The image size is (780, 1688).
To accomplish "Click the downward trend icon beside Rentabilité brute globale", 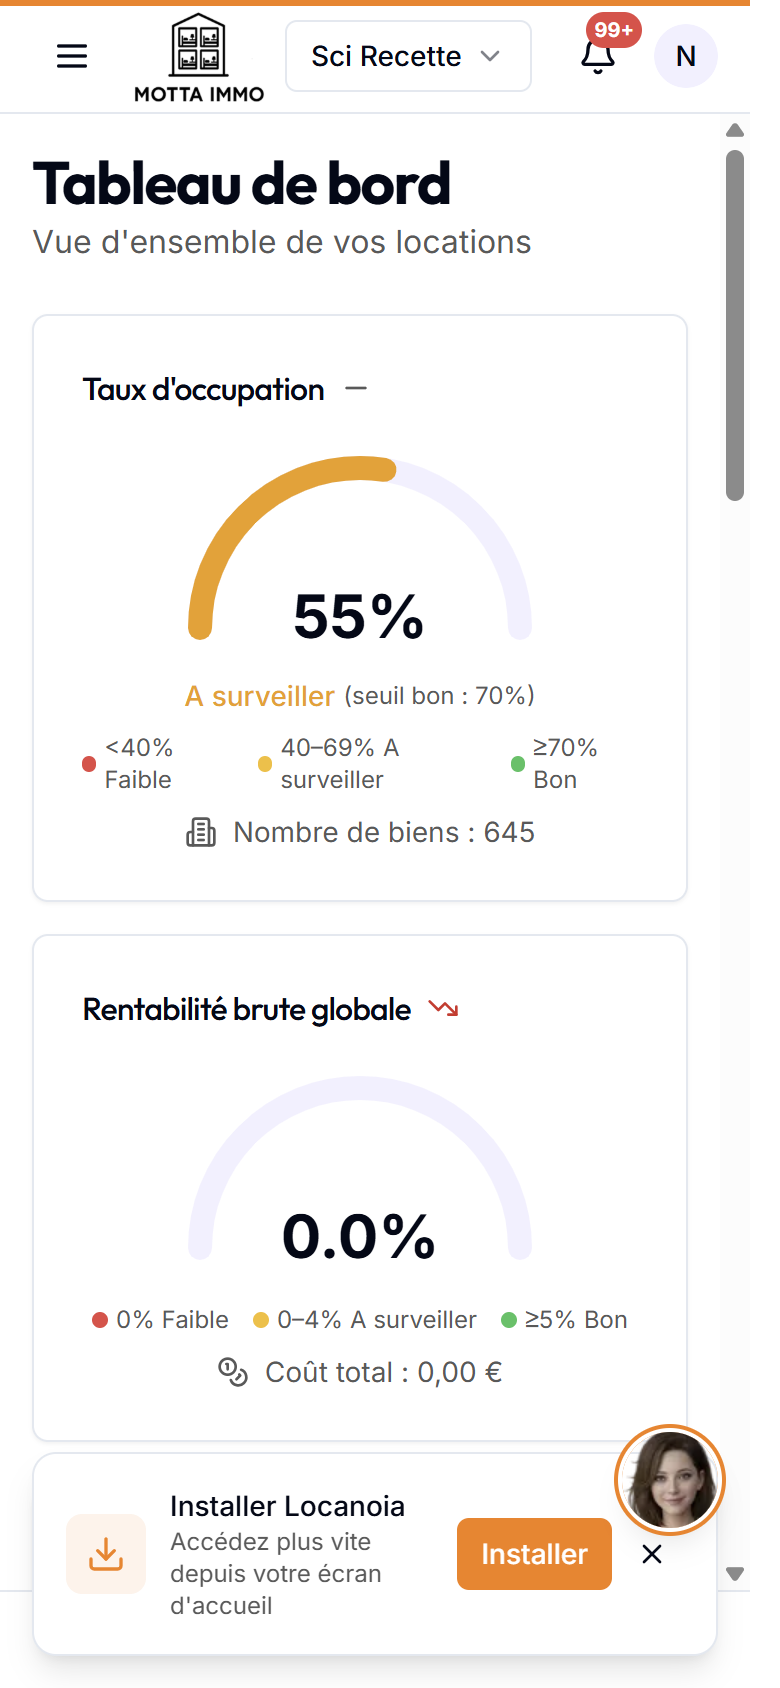I will click(x=443, y=1008).
